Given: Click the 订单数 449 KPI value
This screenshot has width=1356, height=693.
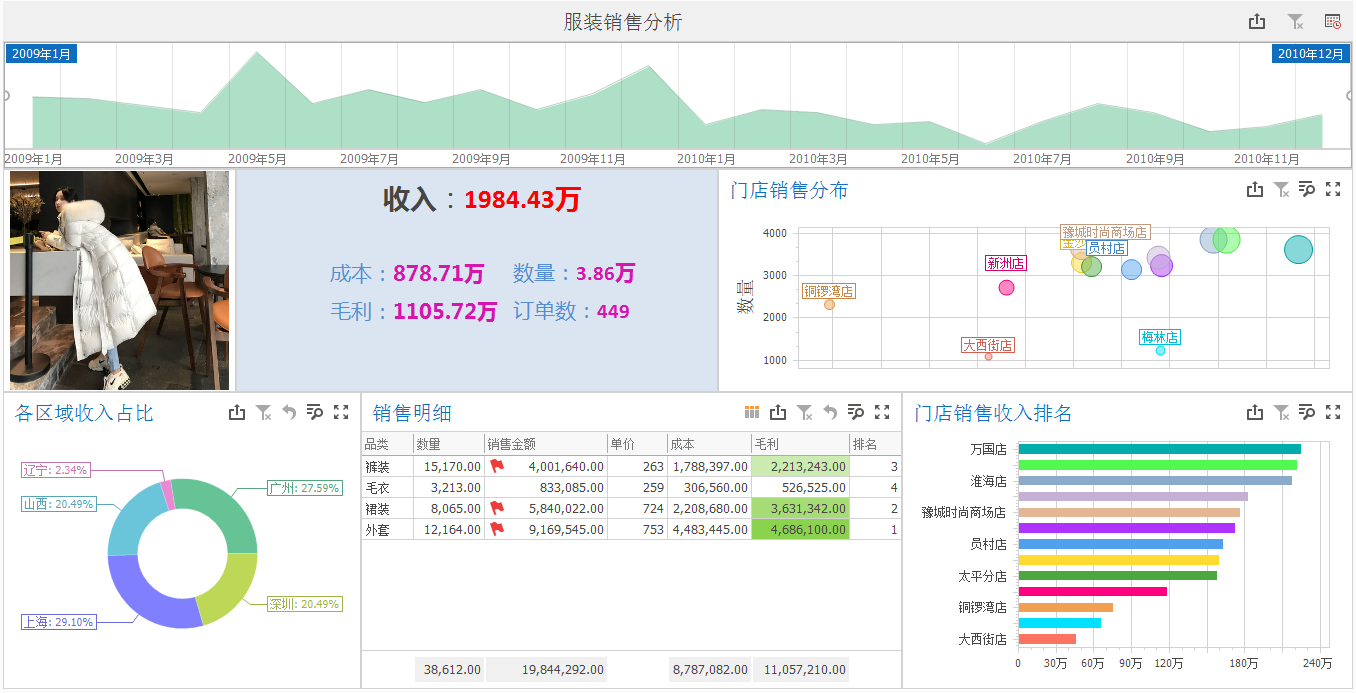Looking at the screenshot, I should (x=613, y=311).
